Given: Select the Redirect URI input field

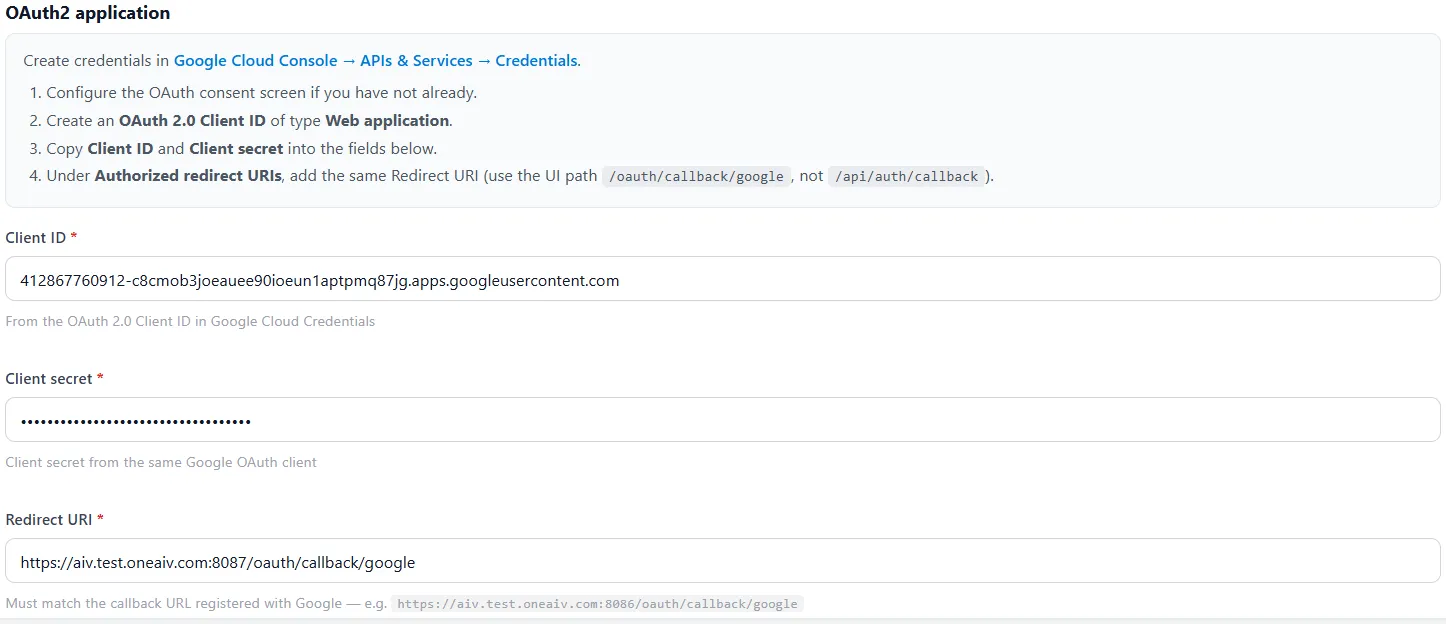Looking at the screenshot, I should point(723,562).
